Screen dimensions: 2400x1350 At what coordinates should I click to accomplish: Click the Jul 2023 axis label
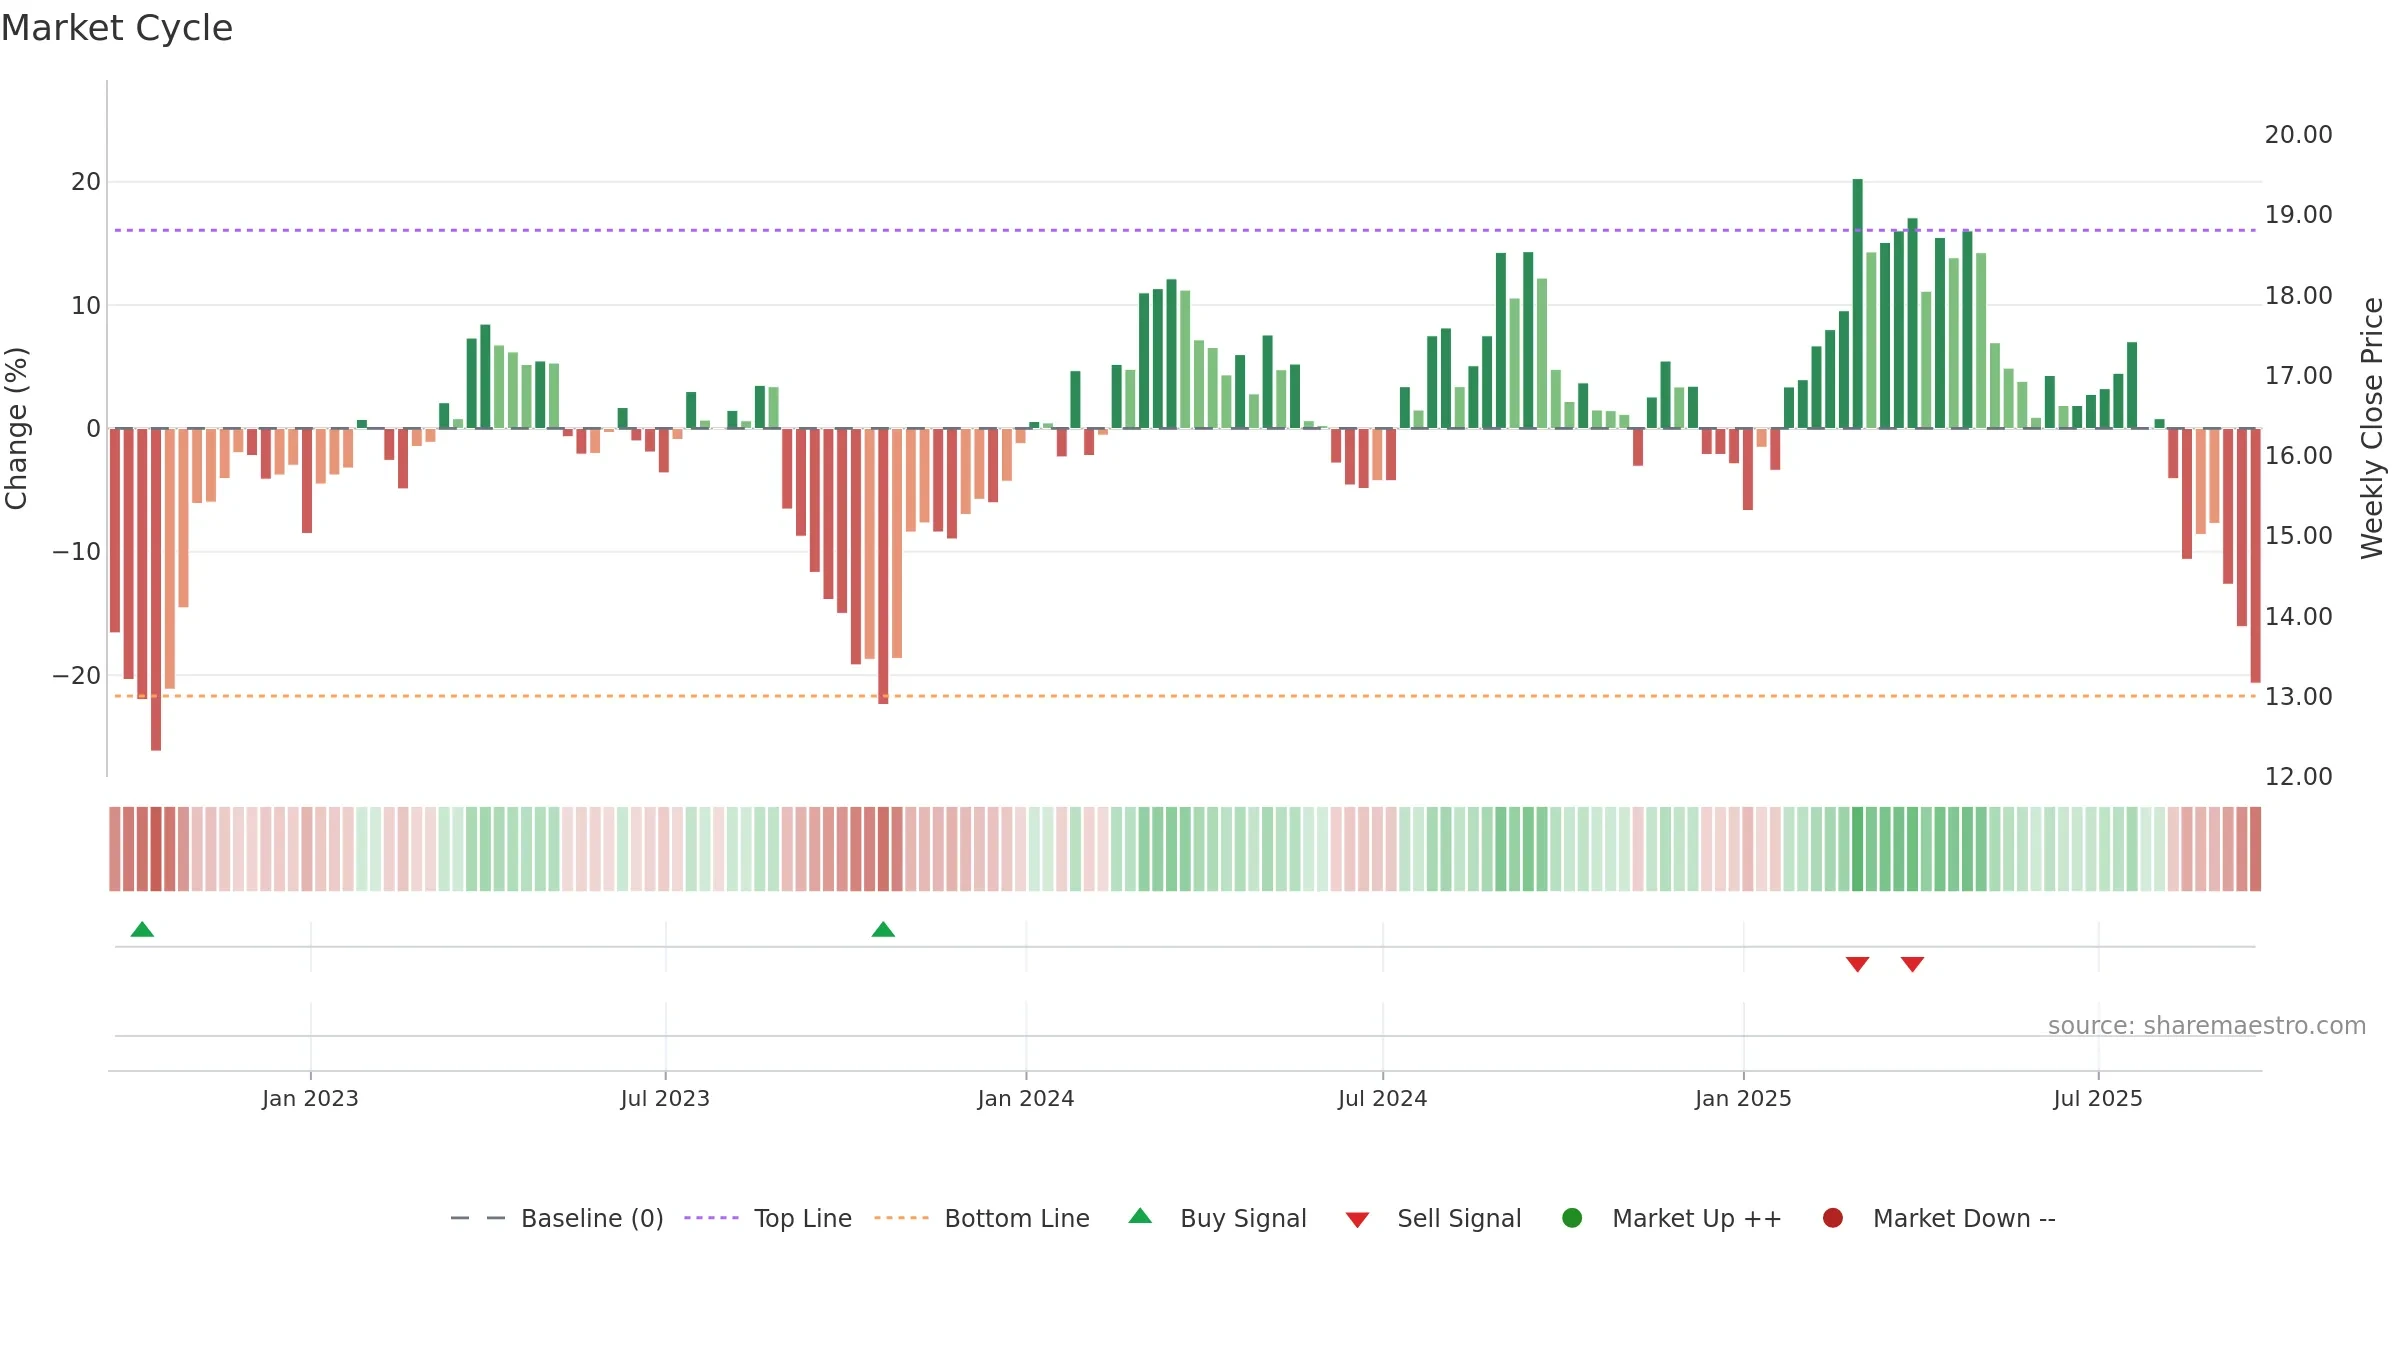(665, 1099)
